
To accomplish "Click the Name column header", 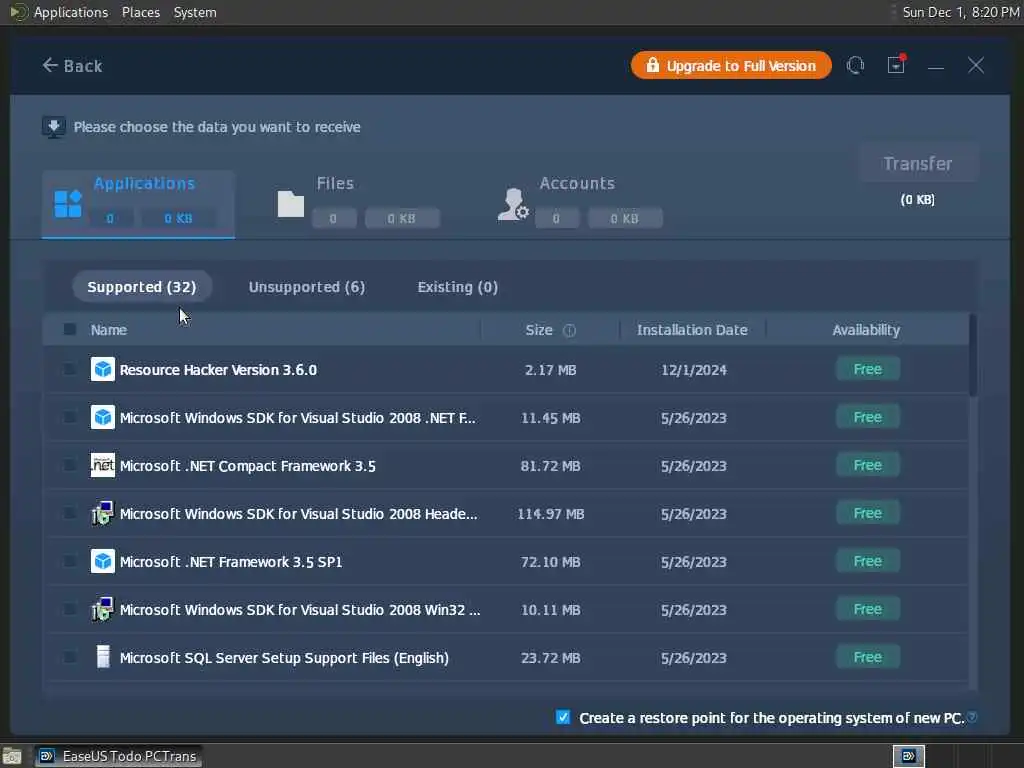I will click(108, 330).
